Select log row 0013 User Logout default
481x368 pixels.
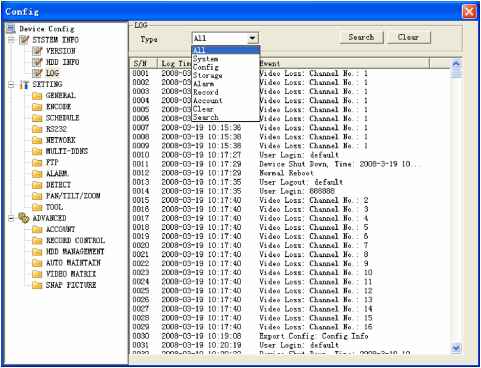[x=289, y=182]
